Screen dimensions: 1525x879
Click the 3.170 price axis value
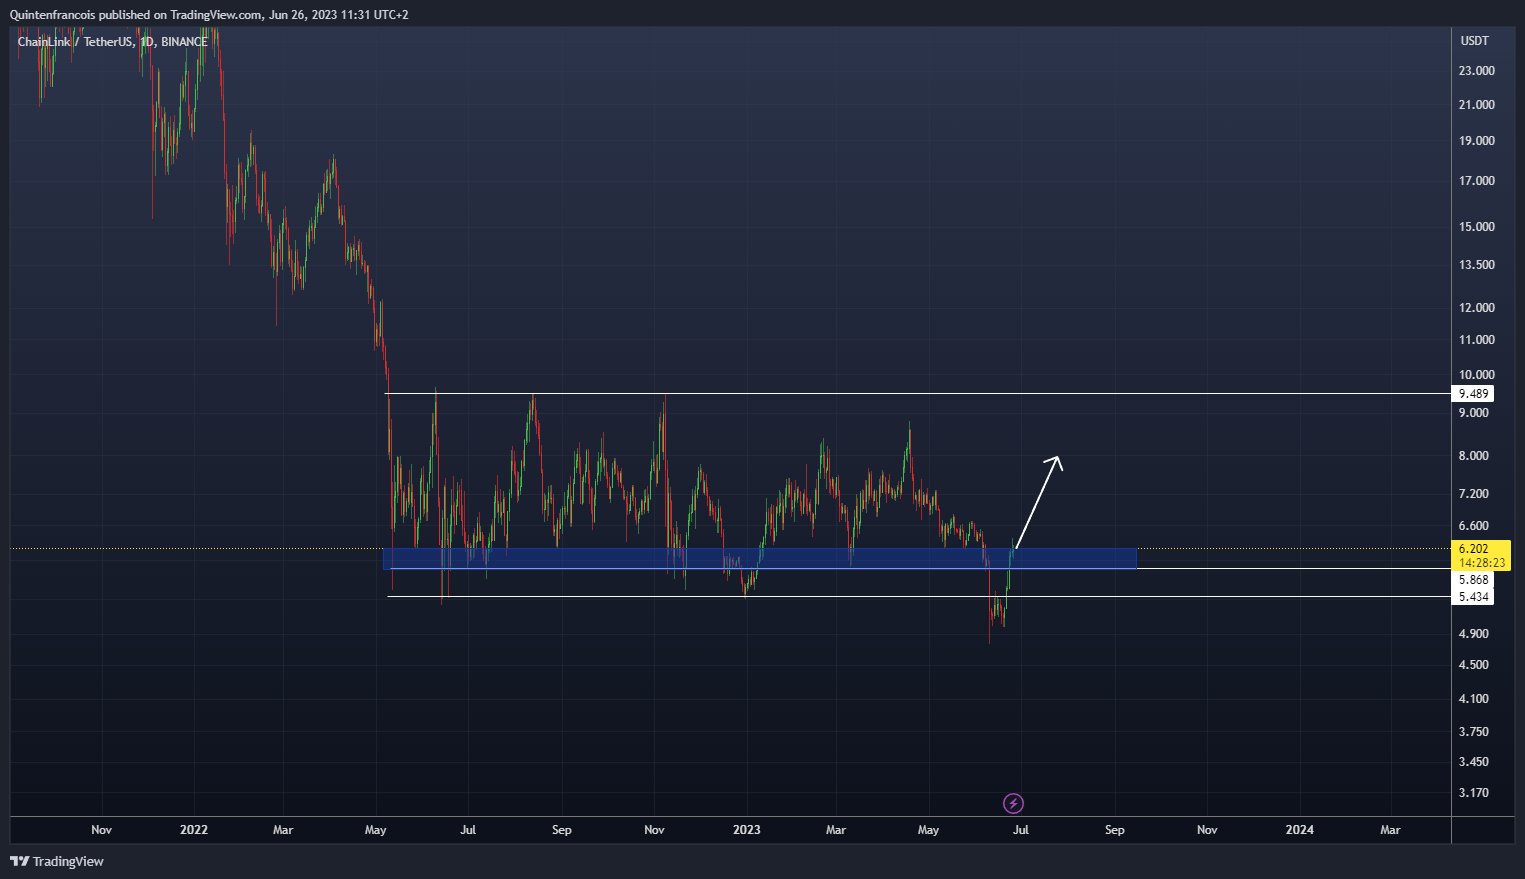pos(1473,793)
